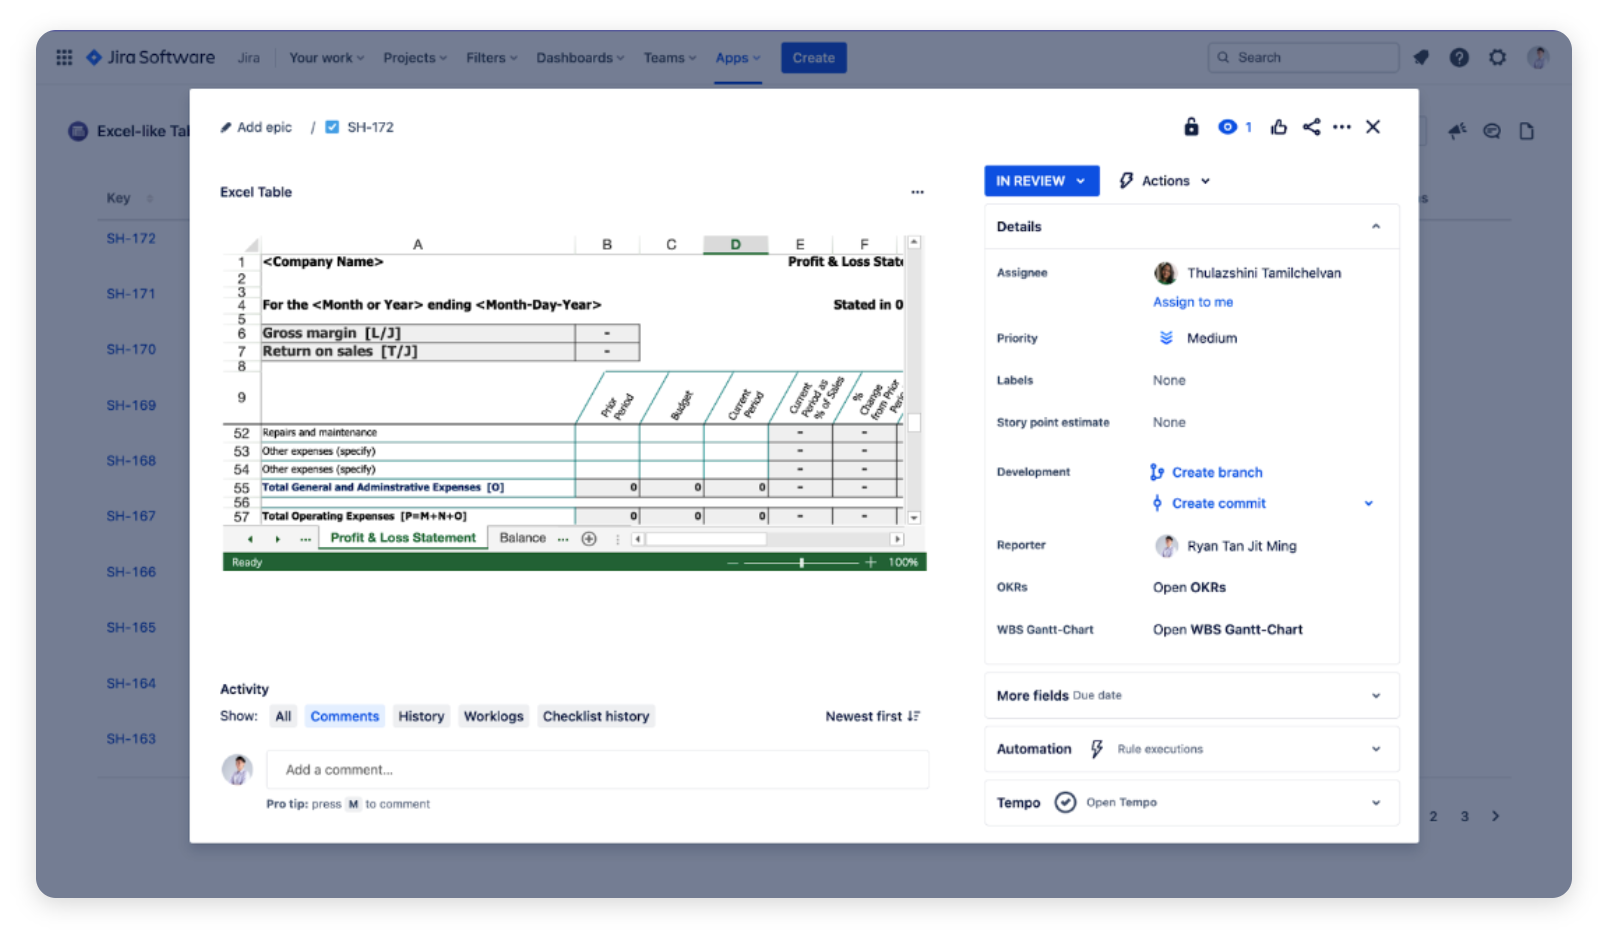Add a new sheet with plus icon

coord(589,539)
